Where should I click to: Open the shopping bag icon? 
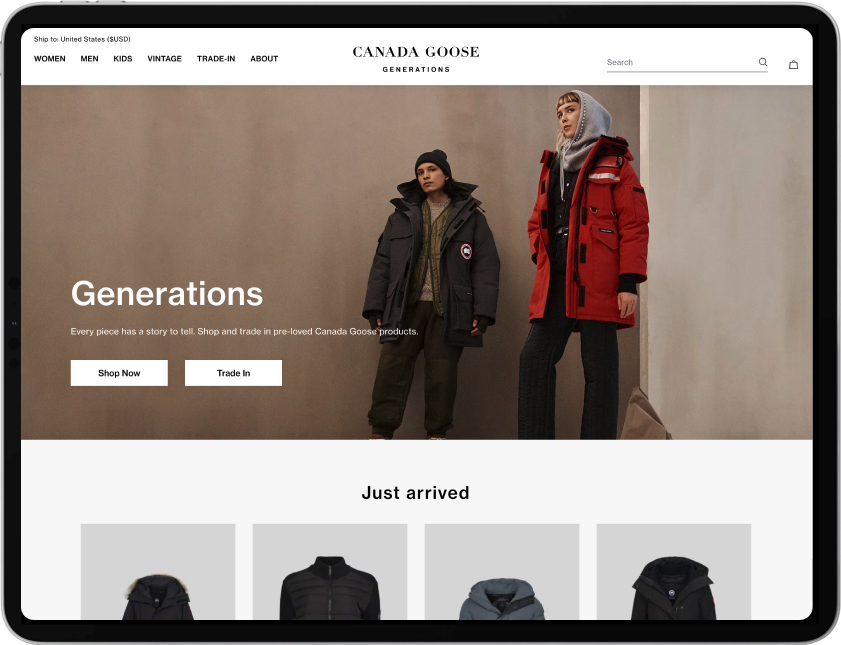pos(793,65)
